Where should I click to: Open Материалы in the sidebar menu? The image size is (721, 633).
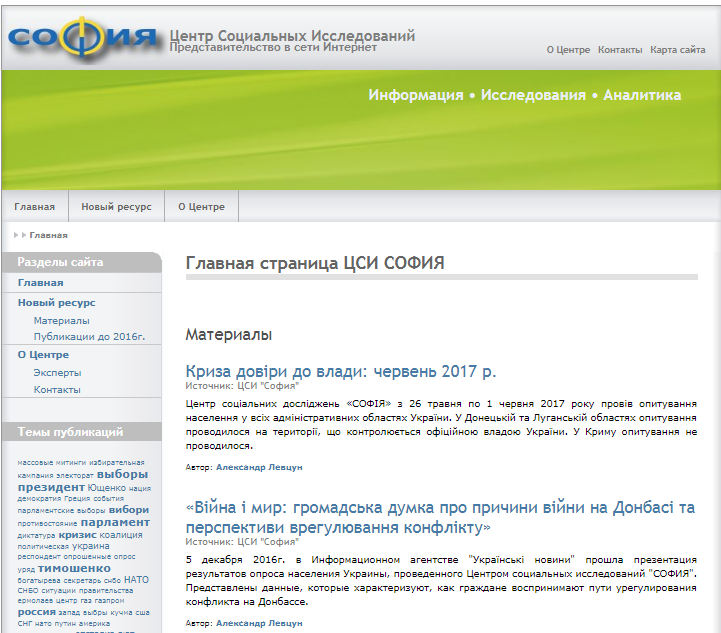(x=61, y=321)
